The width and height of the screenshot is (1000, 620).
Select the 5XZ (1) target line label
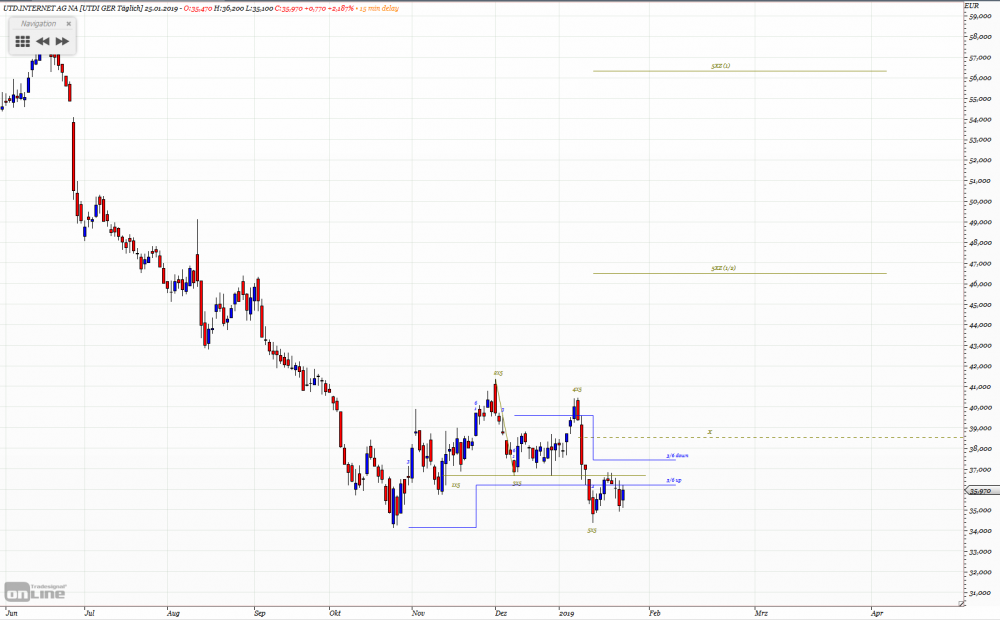pos(721,66)
